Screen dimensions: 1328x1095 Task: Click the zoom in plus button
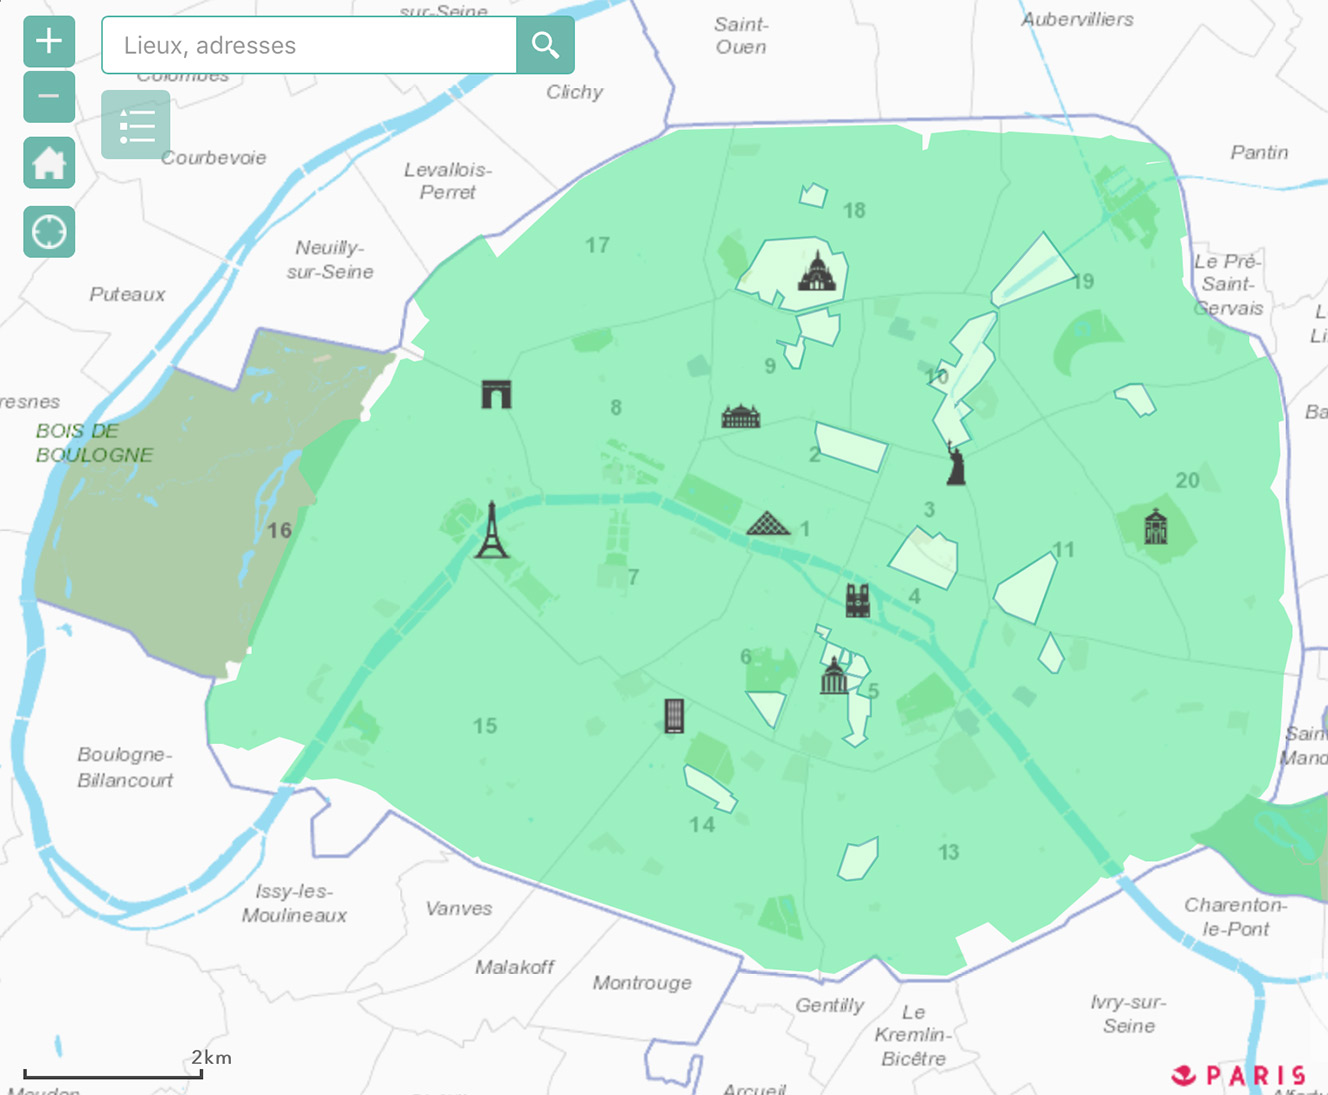[x=49, y=41]
